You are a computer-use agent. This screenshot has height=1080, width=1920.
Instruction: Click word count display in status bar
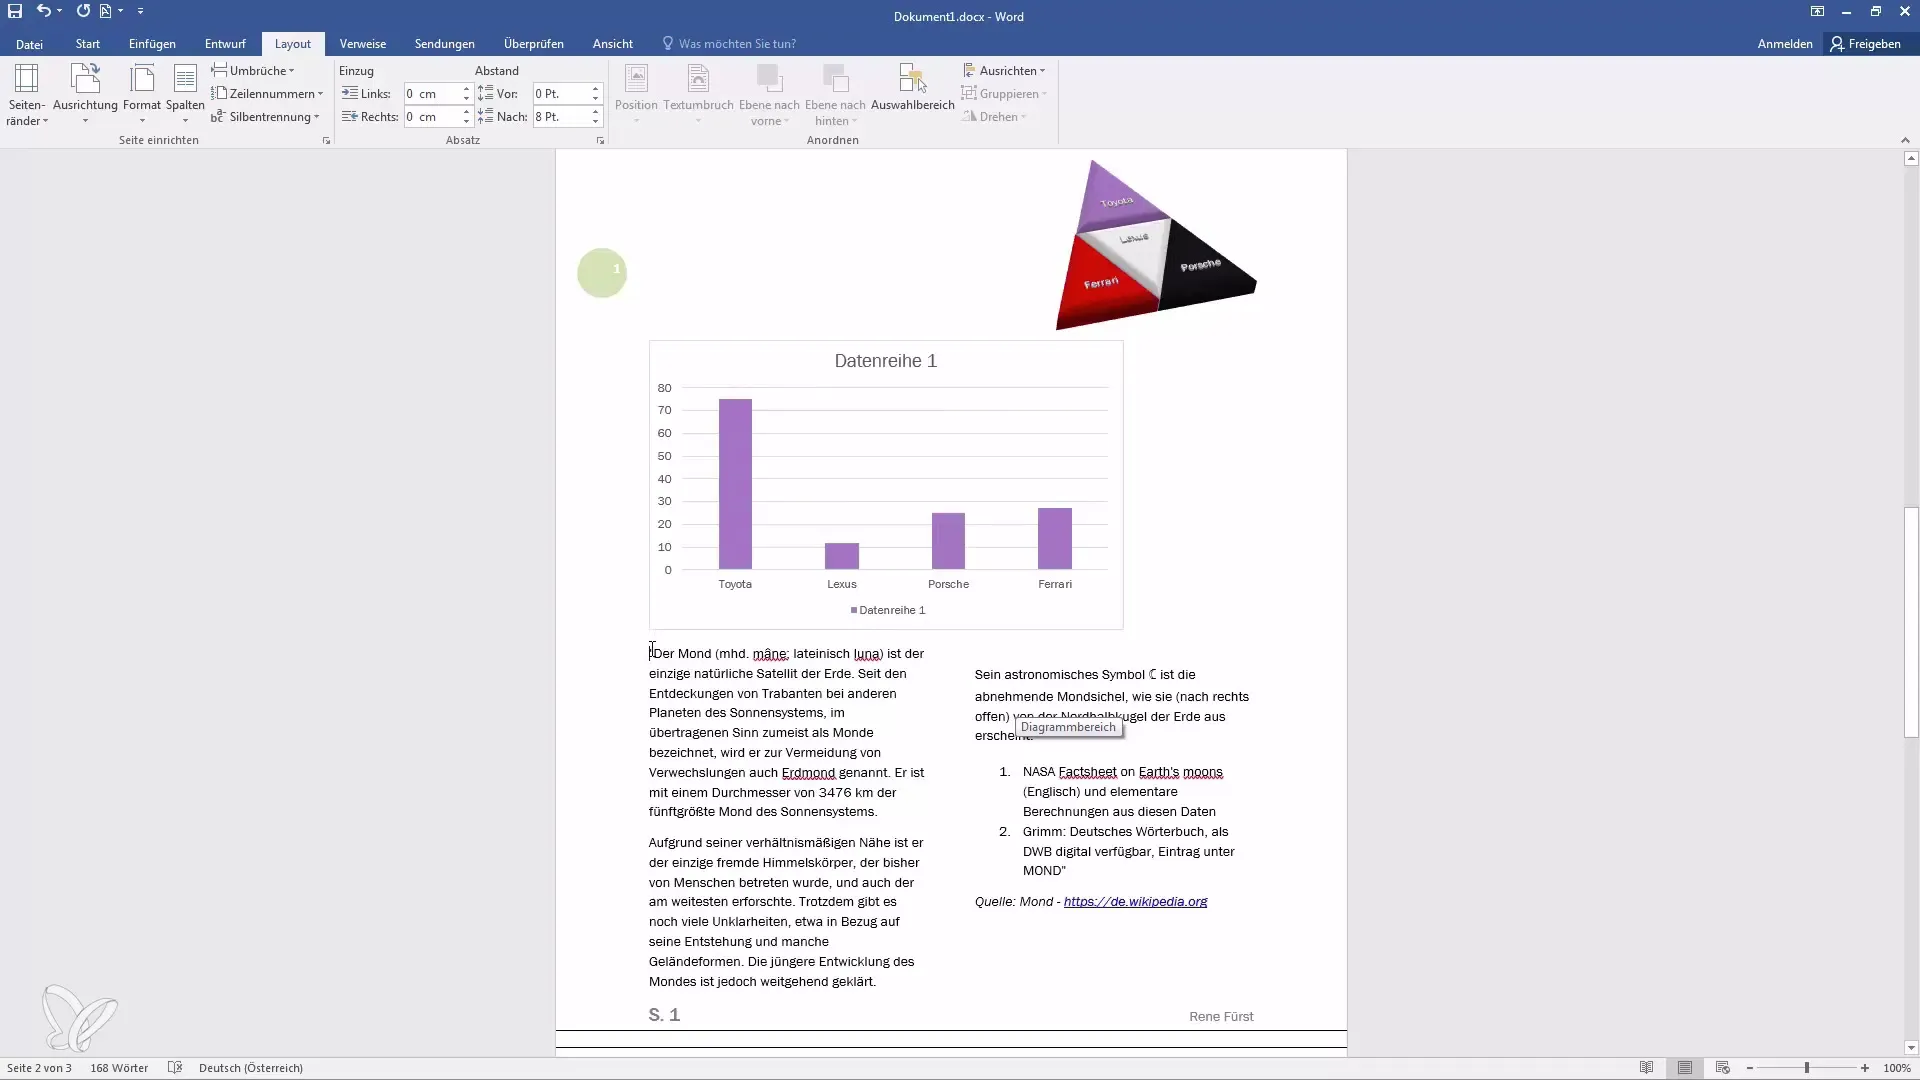(119, 1068)
